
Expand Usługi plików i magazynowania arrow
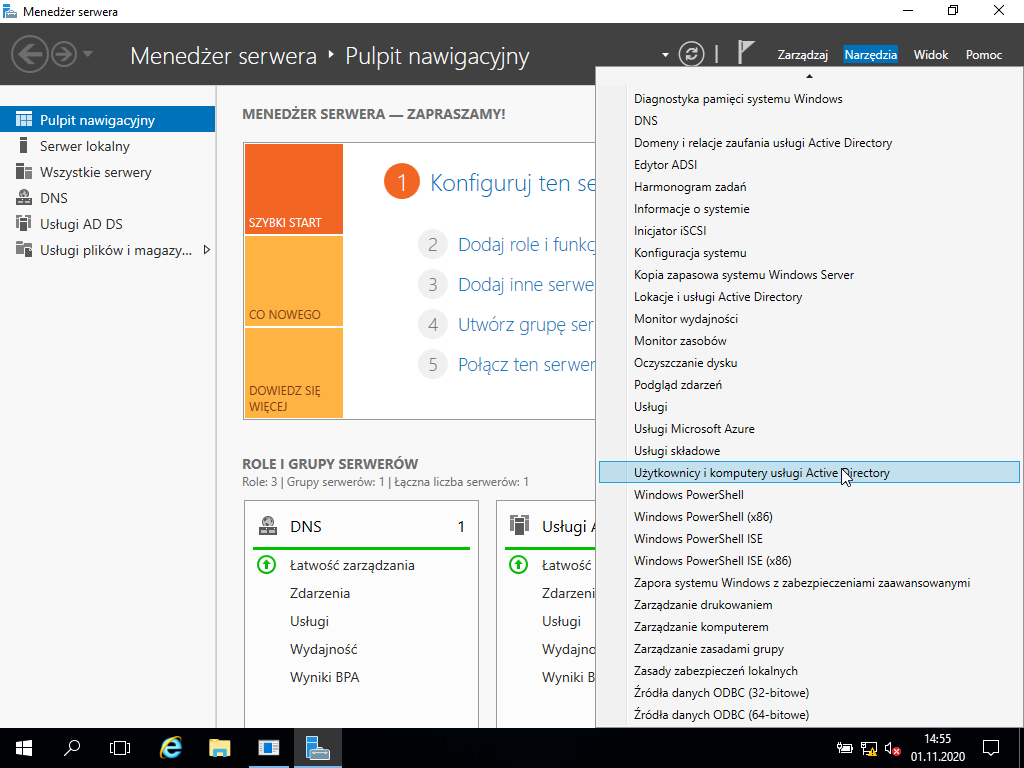tap(206, 249)
